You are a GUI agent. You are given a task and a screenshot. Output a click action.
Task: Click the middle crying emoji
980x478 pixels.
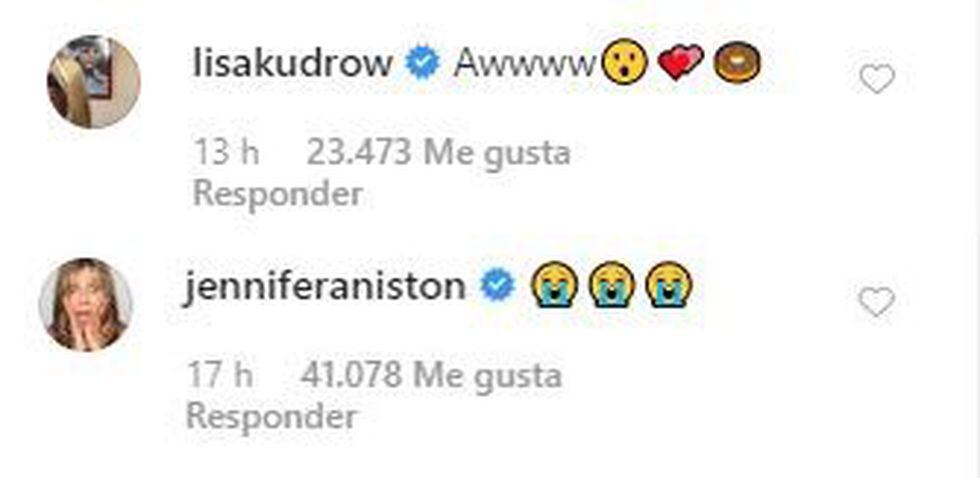pyautogui.click(x=612, y=285)
